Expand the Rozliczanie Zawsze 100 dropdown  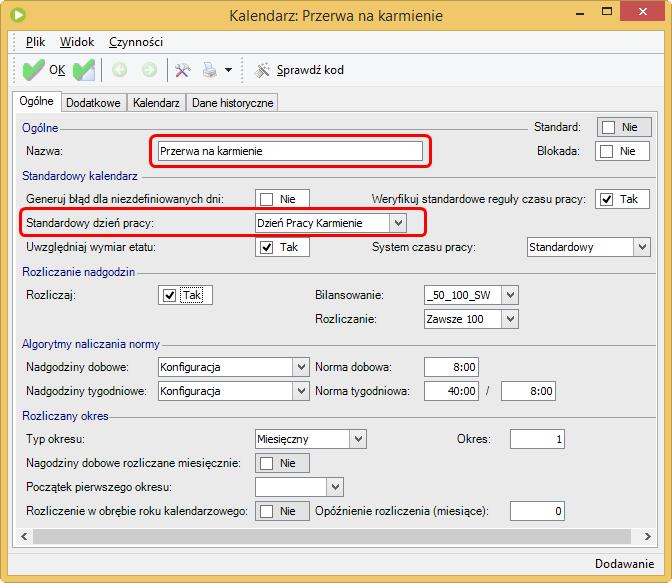point(510,319)
